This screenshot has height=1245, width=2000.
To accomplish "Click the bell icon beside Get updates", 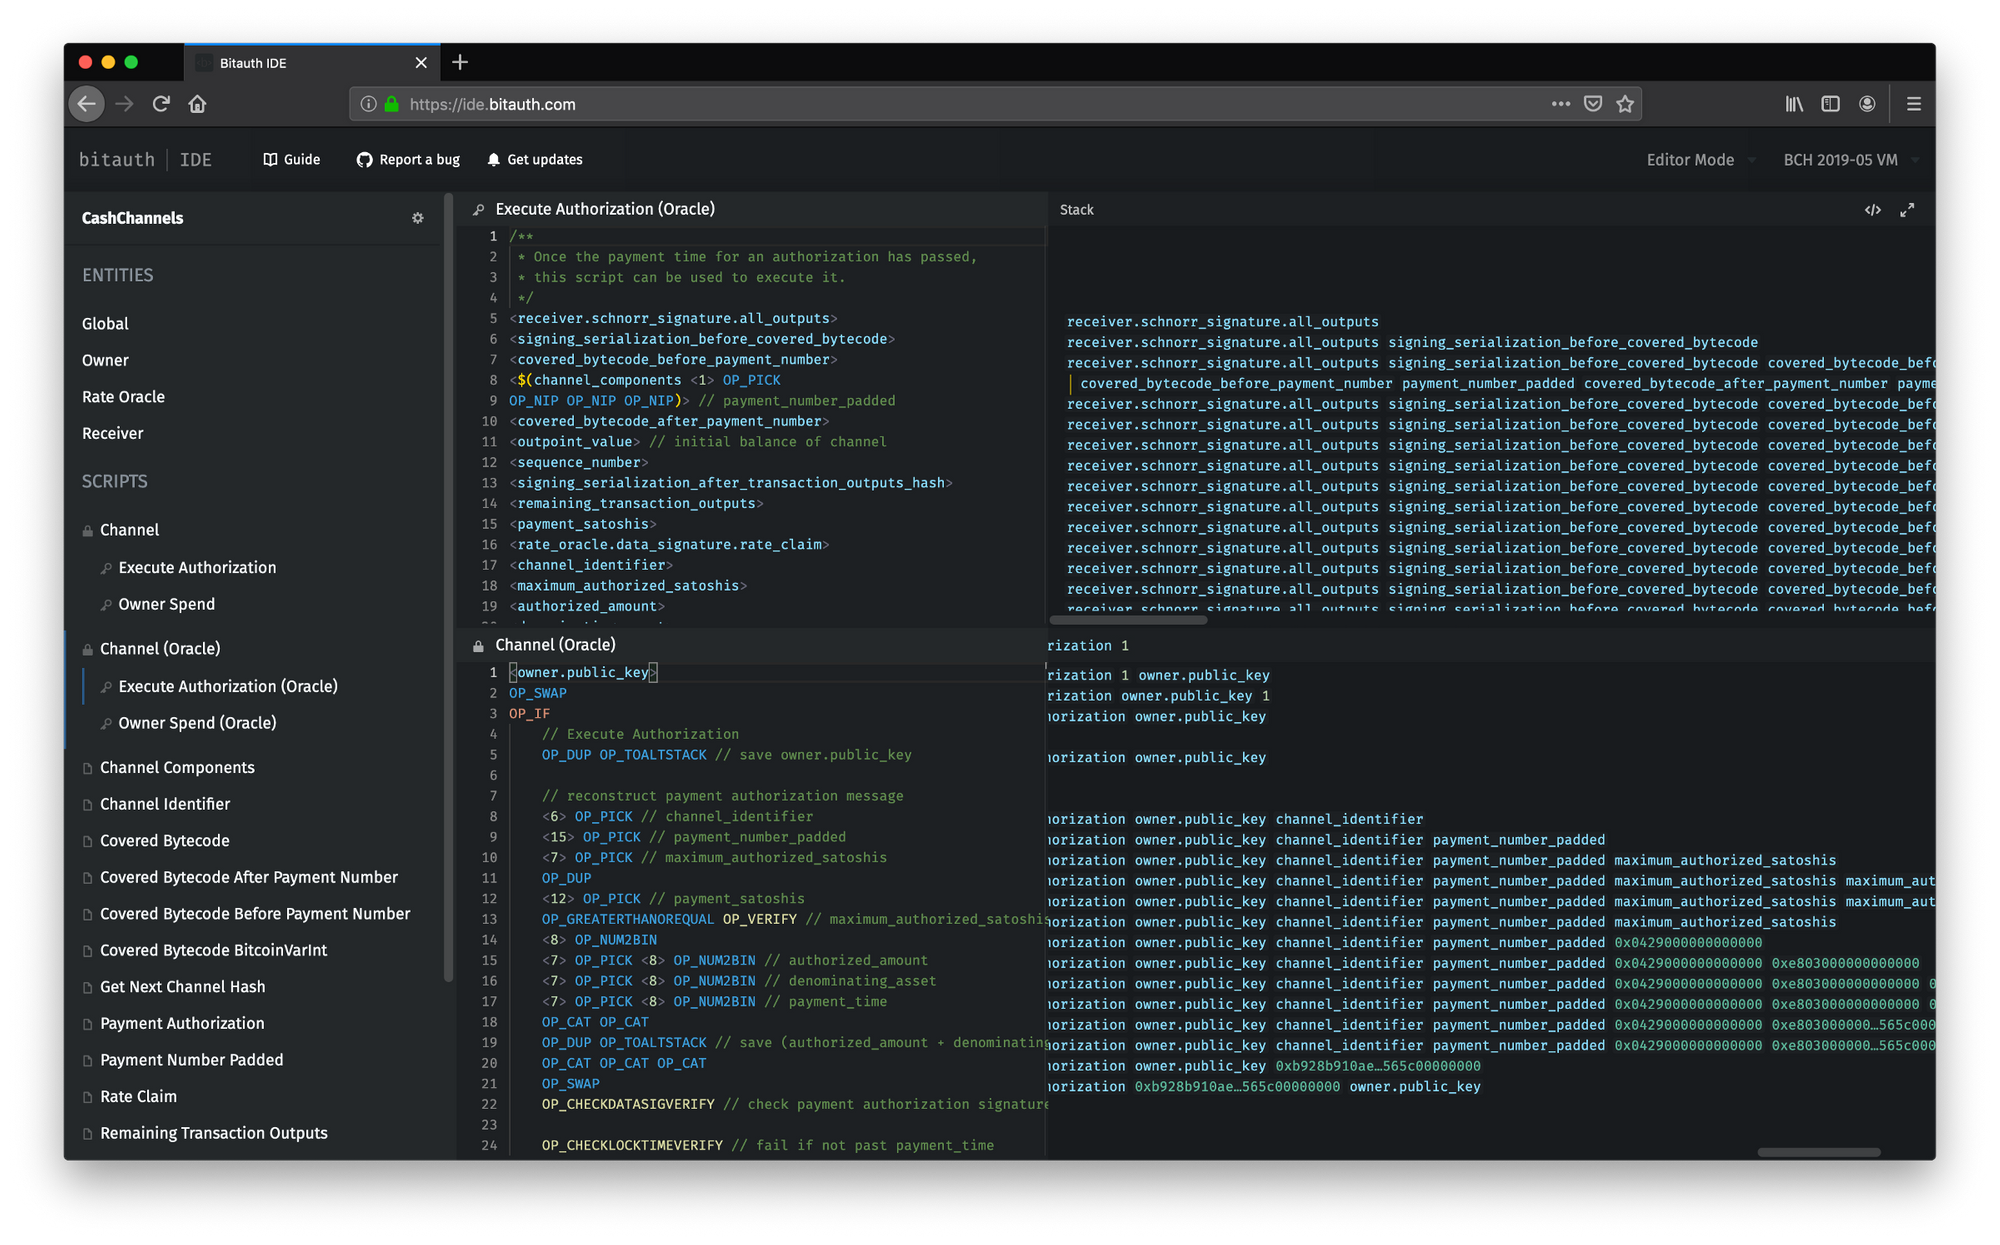I will click(492, 159).
